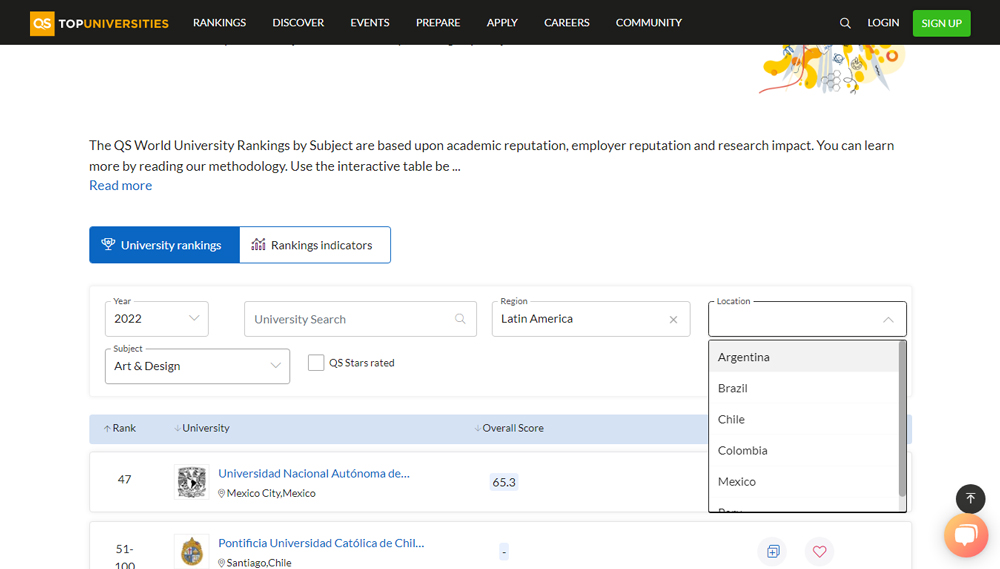Image resolution: width=1000 pixels, height=569 pixels.
Task: Click the rank 47 cell
Action: [124, 479]
